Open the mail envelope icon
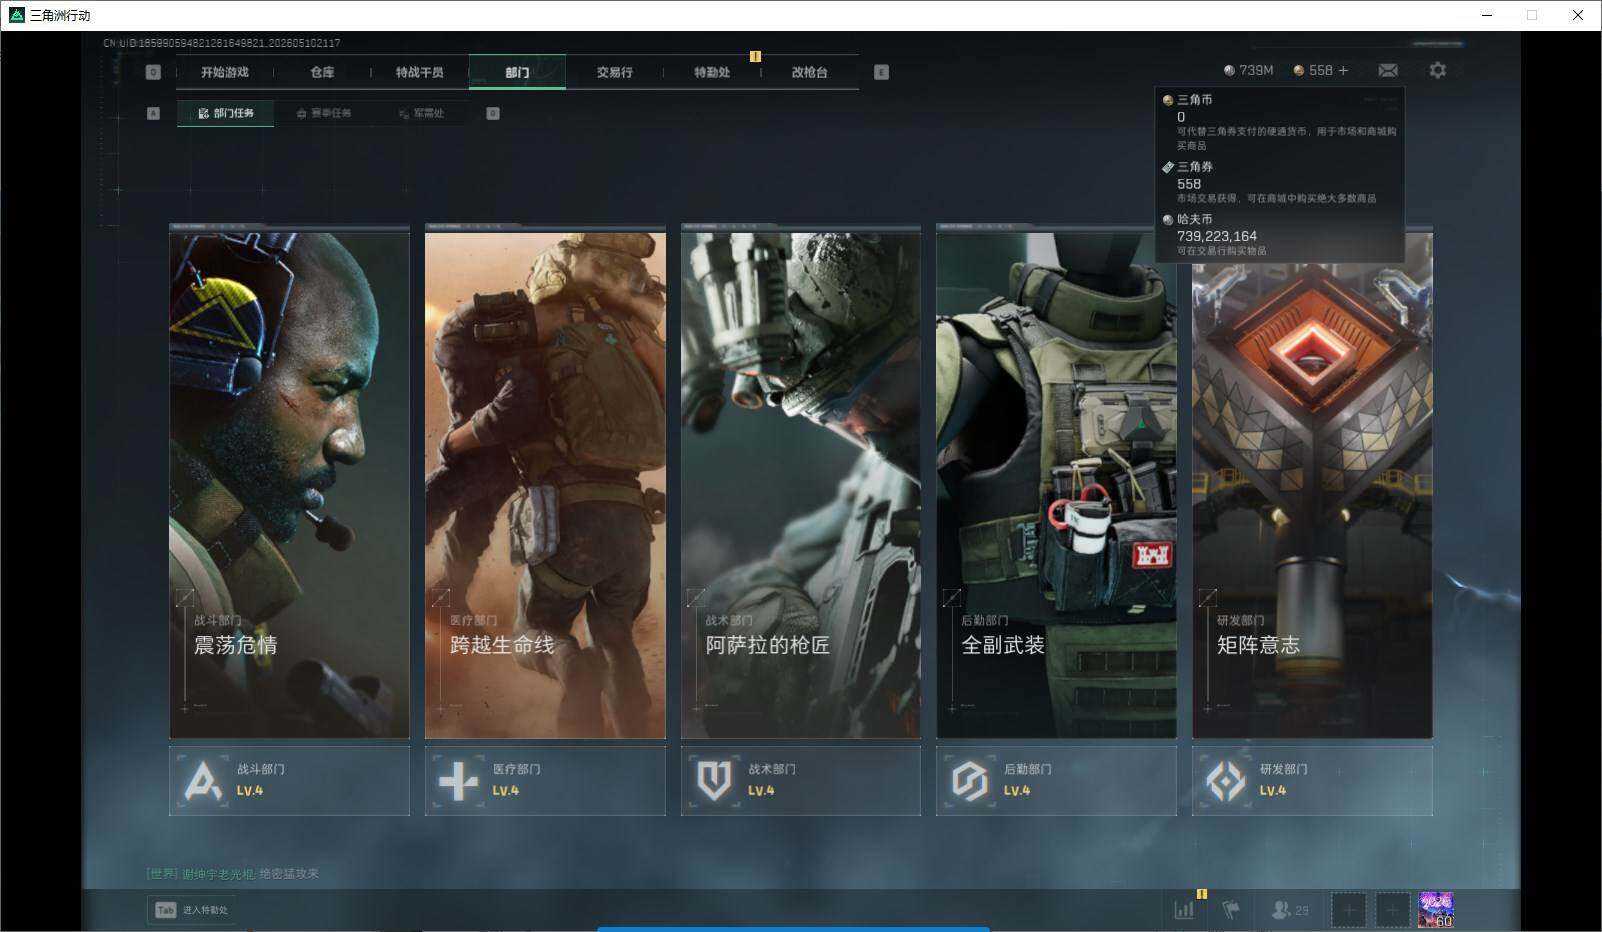The height and width of the screenshot is (932, 1602). [x=1388, y=70]
